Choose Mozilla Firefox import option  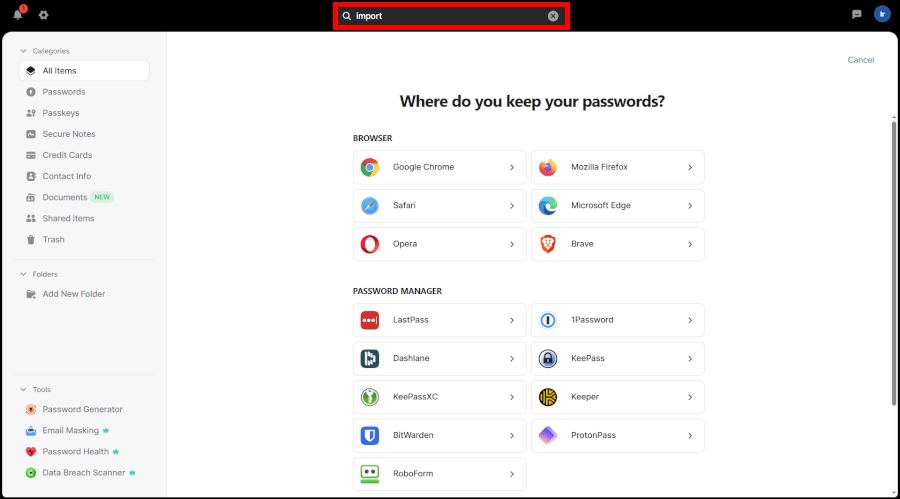click(x=617, y=167)
